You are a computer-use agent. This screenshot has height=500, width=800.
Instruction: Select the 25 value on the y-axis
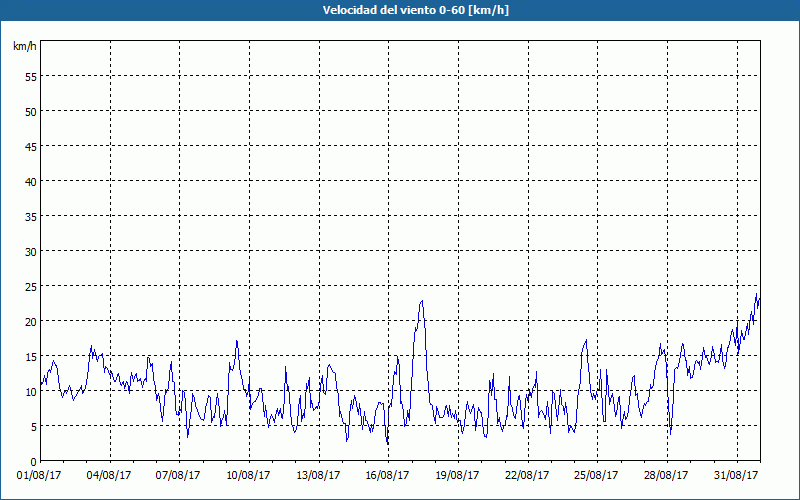[x=31, y=288]
